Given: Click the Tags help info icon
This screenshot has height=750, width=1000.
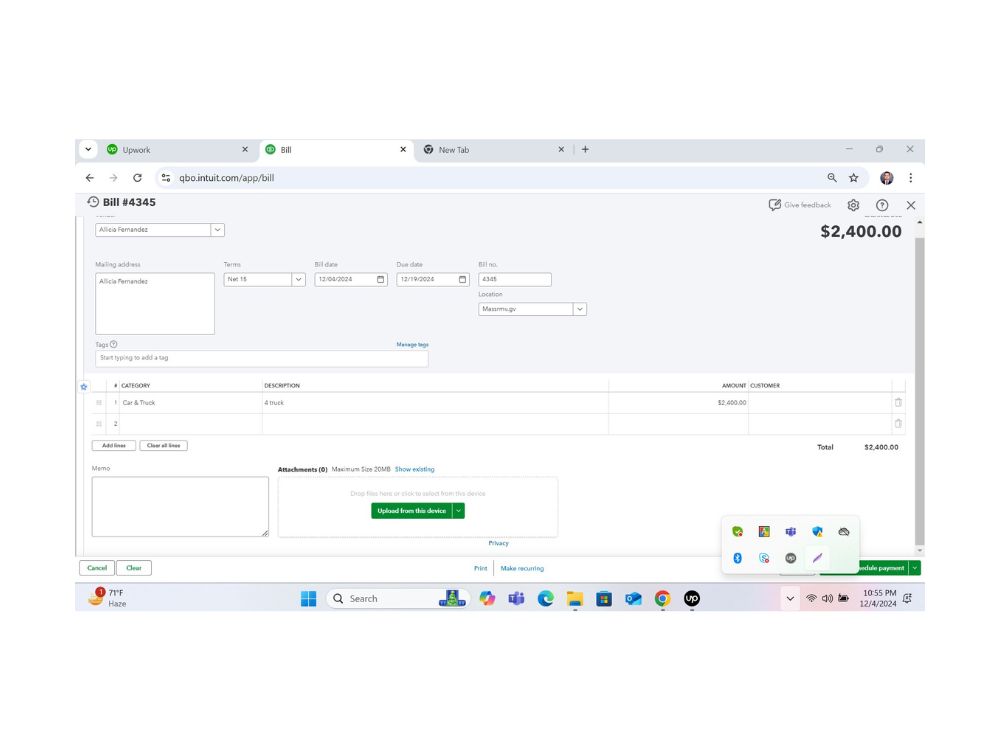Looking at the screenshot, I should (114, 344).
